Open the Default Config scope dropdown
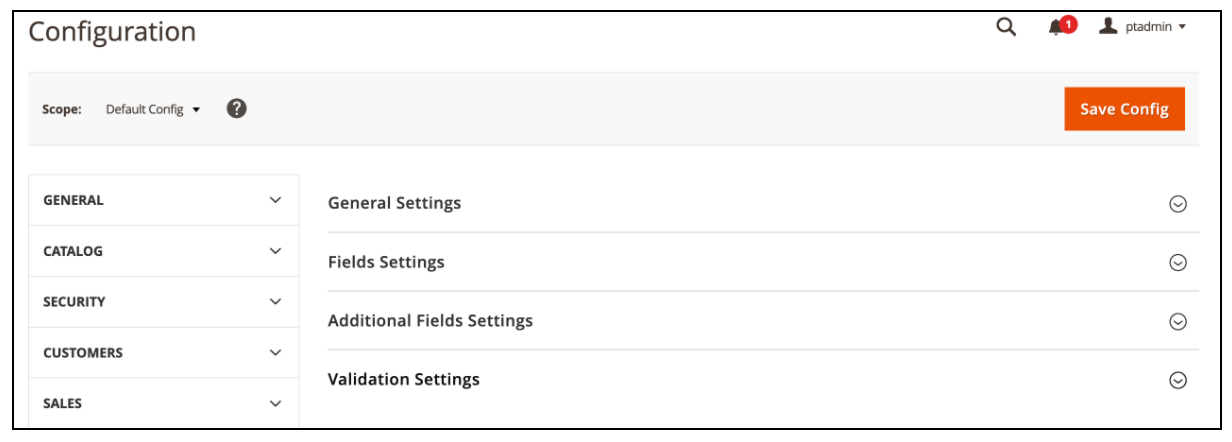 [x=153, y=110]
